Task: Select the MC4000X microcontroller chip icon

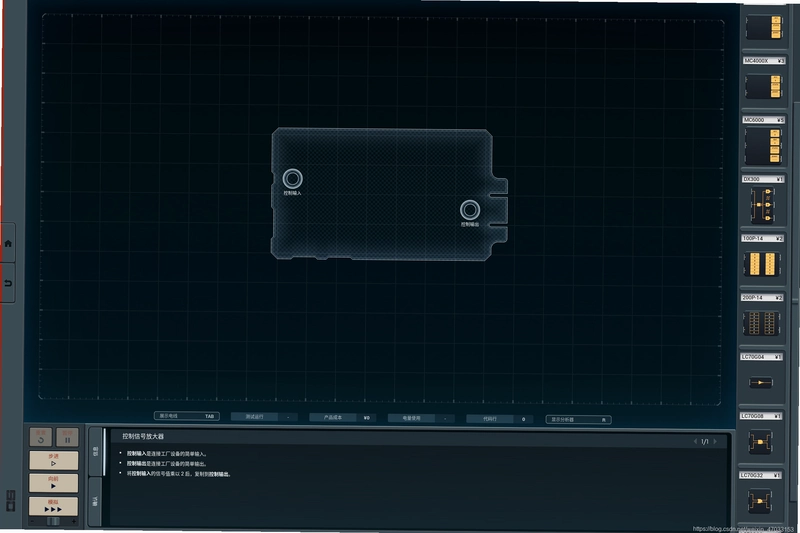Action: [764, 86]
